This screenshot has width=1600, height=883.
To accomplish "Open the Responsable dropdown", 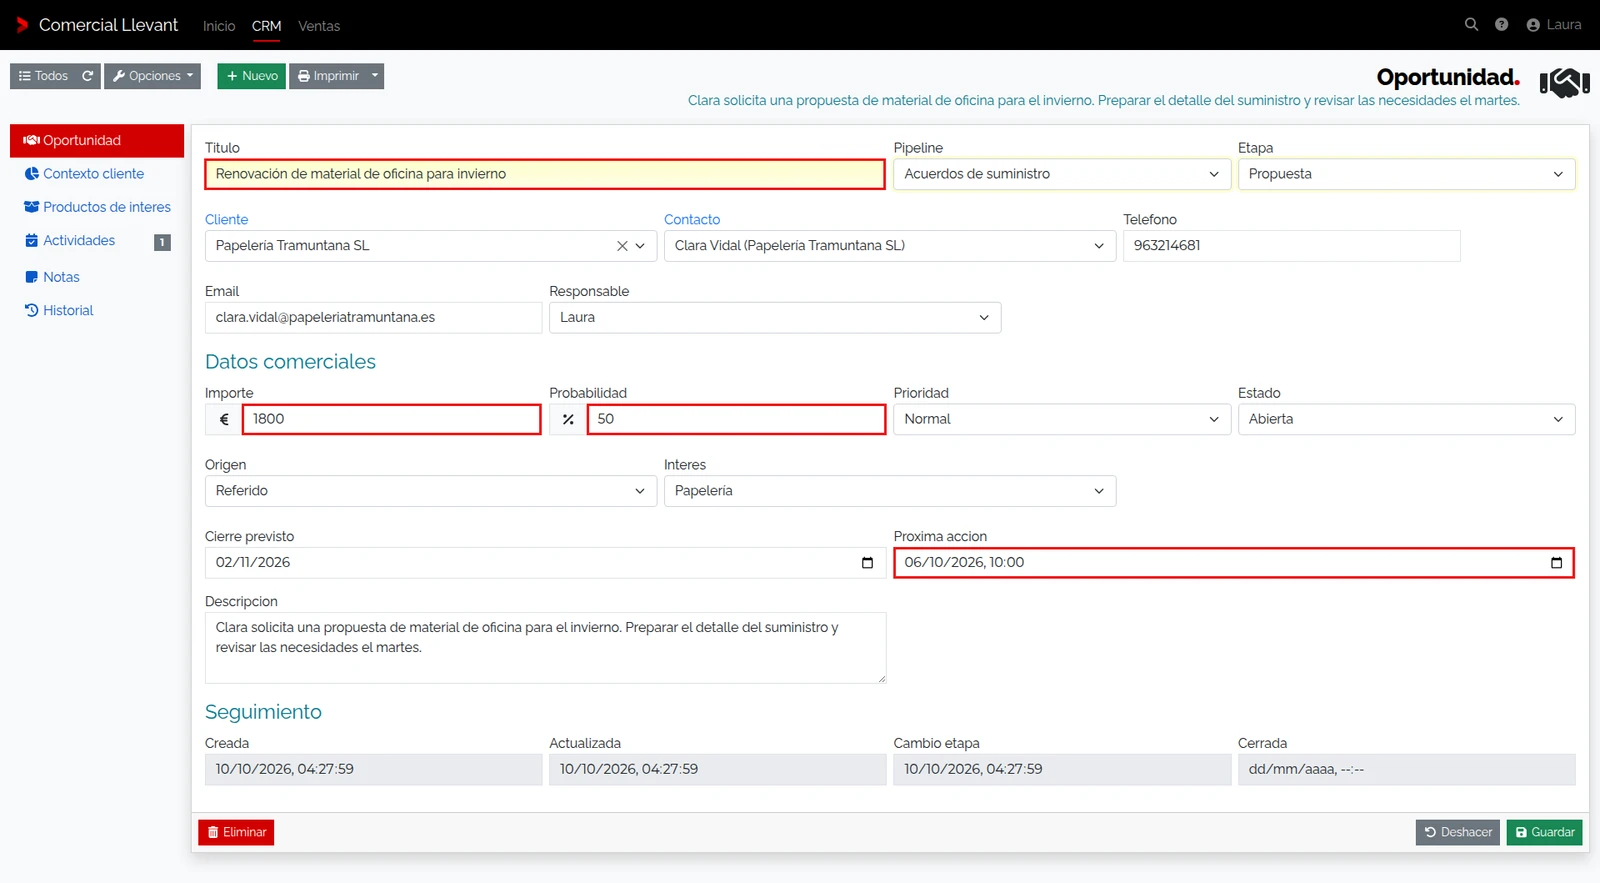I will 775,318.
